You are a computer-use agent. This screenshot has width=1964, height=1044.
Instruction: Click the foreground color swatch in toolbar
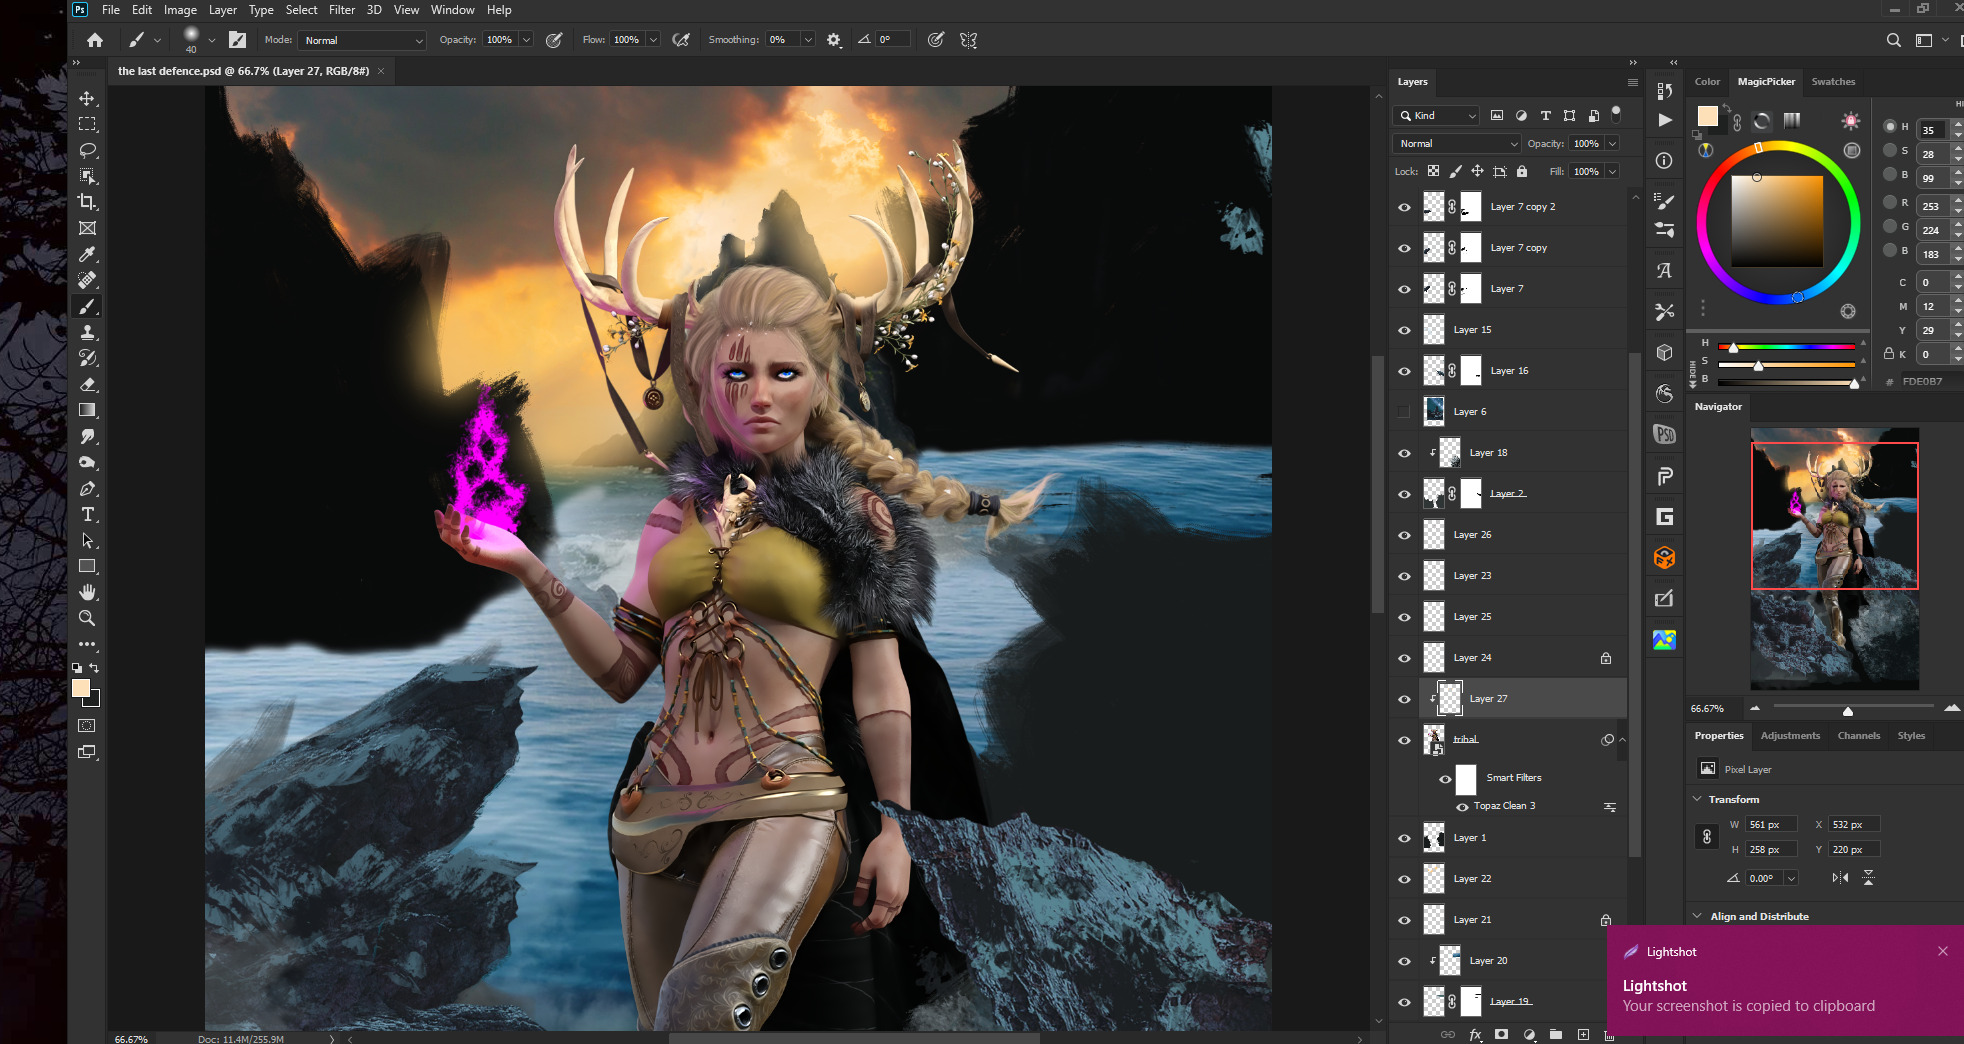(81, 688)
